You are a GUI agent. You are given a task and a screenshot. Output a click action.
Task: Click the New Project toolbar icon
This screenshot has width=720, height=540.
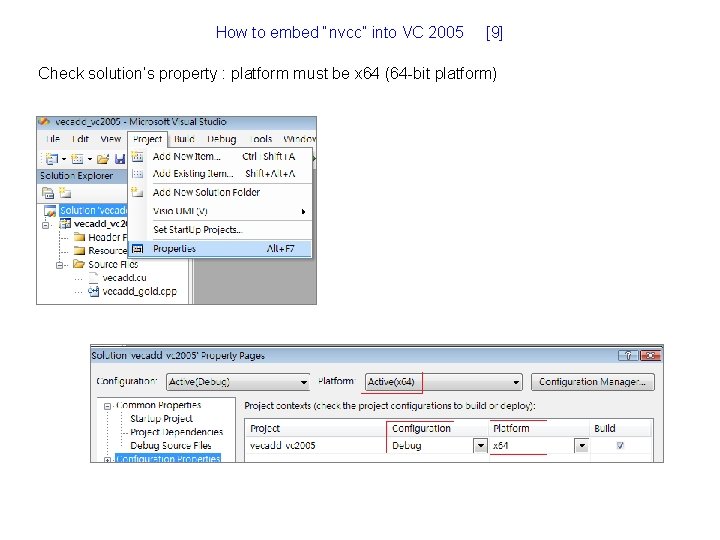[x=52, y=159]
